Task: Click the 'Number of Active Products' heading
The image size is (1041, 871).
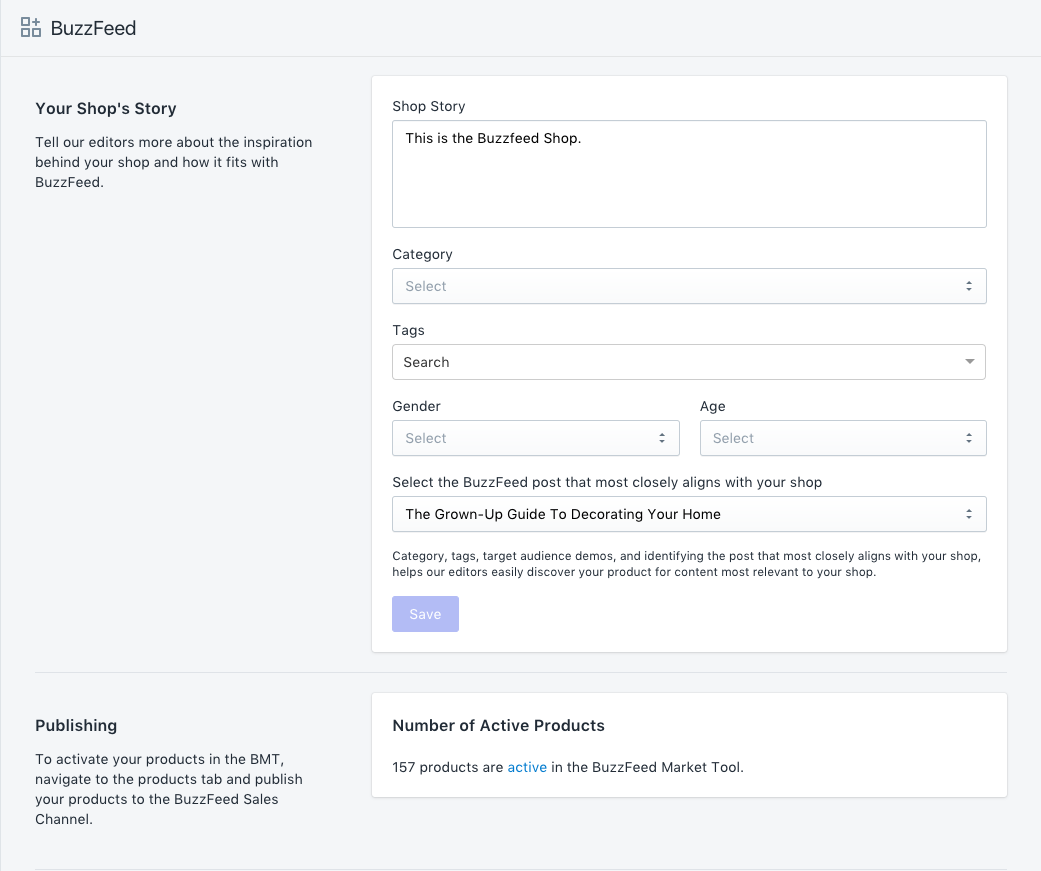Action: [x=499, y=726]
